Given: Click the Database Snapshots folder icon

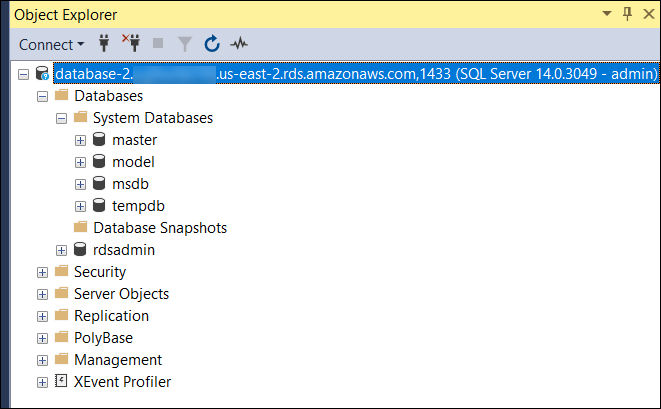Looking at the screenshot, I should (x=81, y=227).
